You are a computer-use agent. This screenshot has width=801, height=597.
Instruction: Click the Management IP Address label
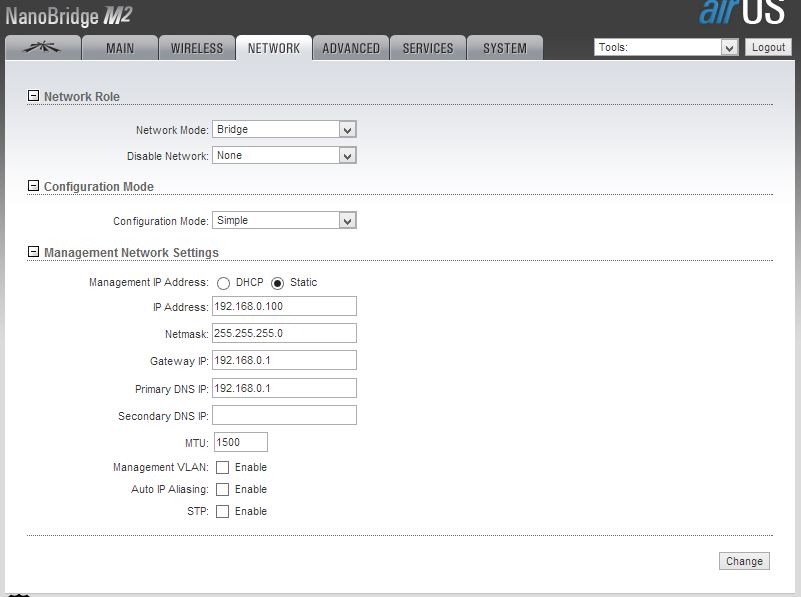(149, 282)
